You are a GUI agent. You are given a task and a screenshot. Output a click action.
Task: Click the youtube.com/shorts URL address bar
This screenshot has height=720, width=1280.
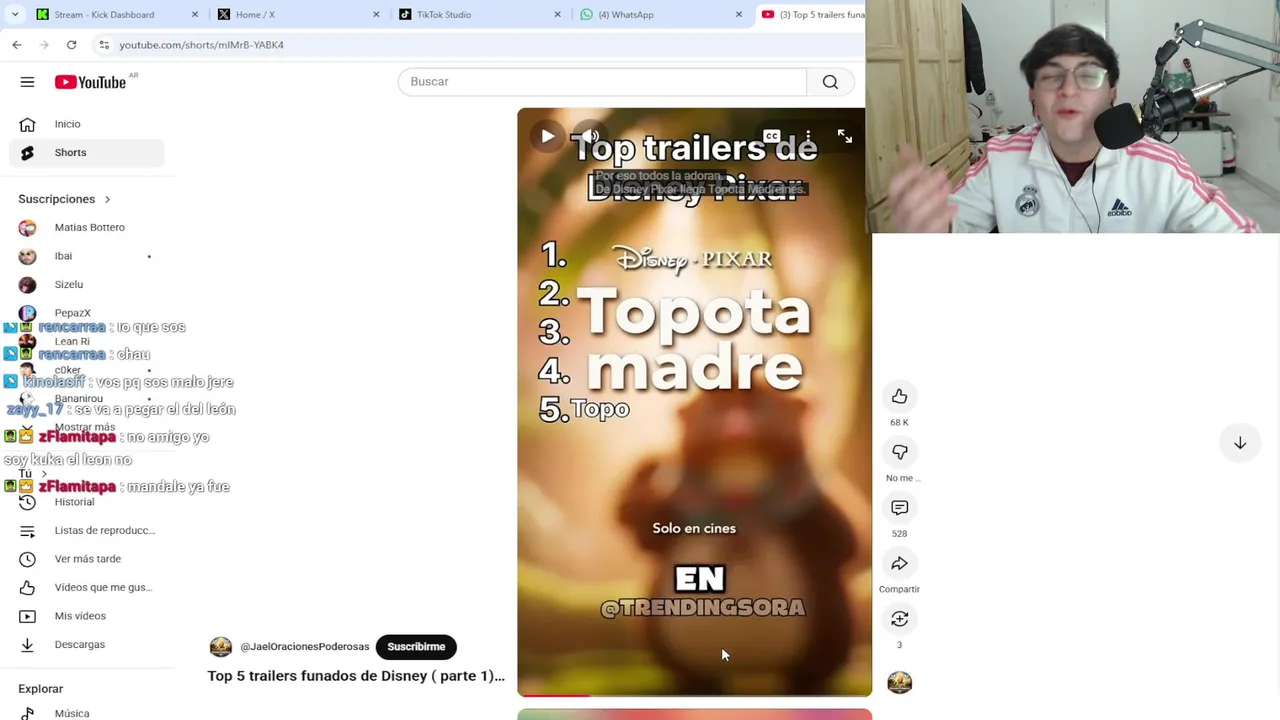[201, 45]
